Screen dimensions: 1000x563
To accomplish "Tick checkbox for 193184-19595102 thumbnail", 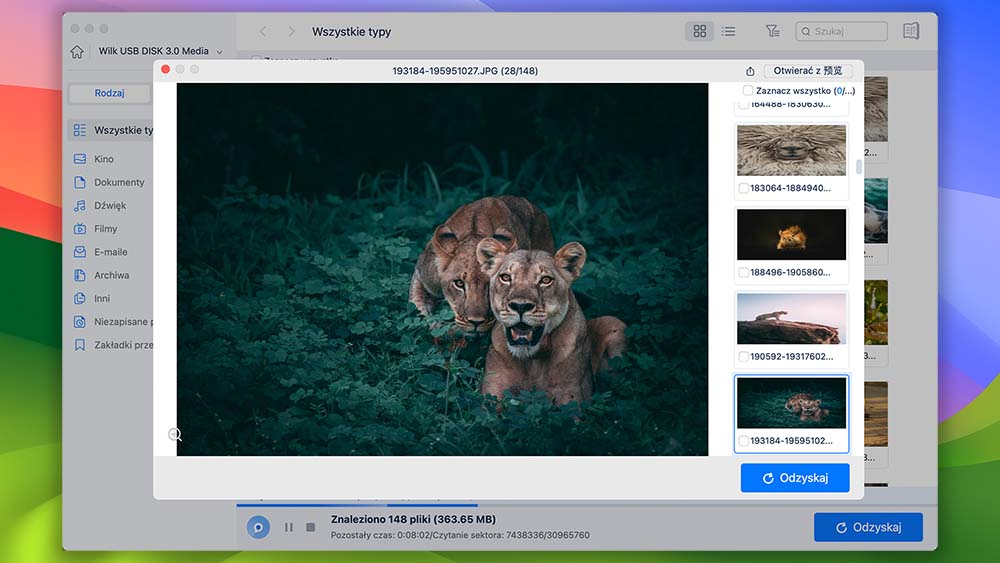I will click(x=743, y=441).
